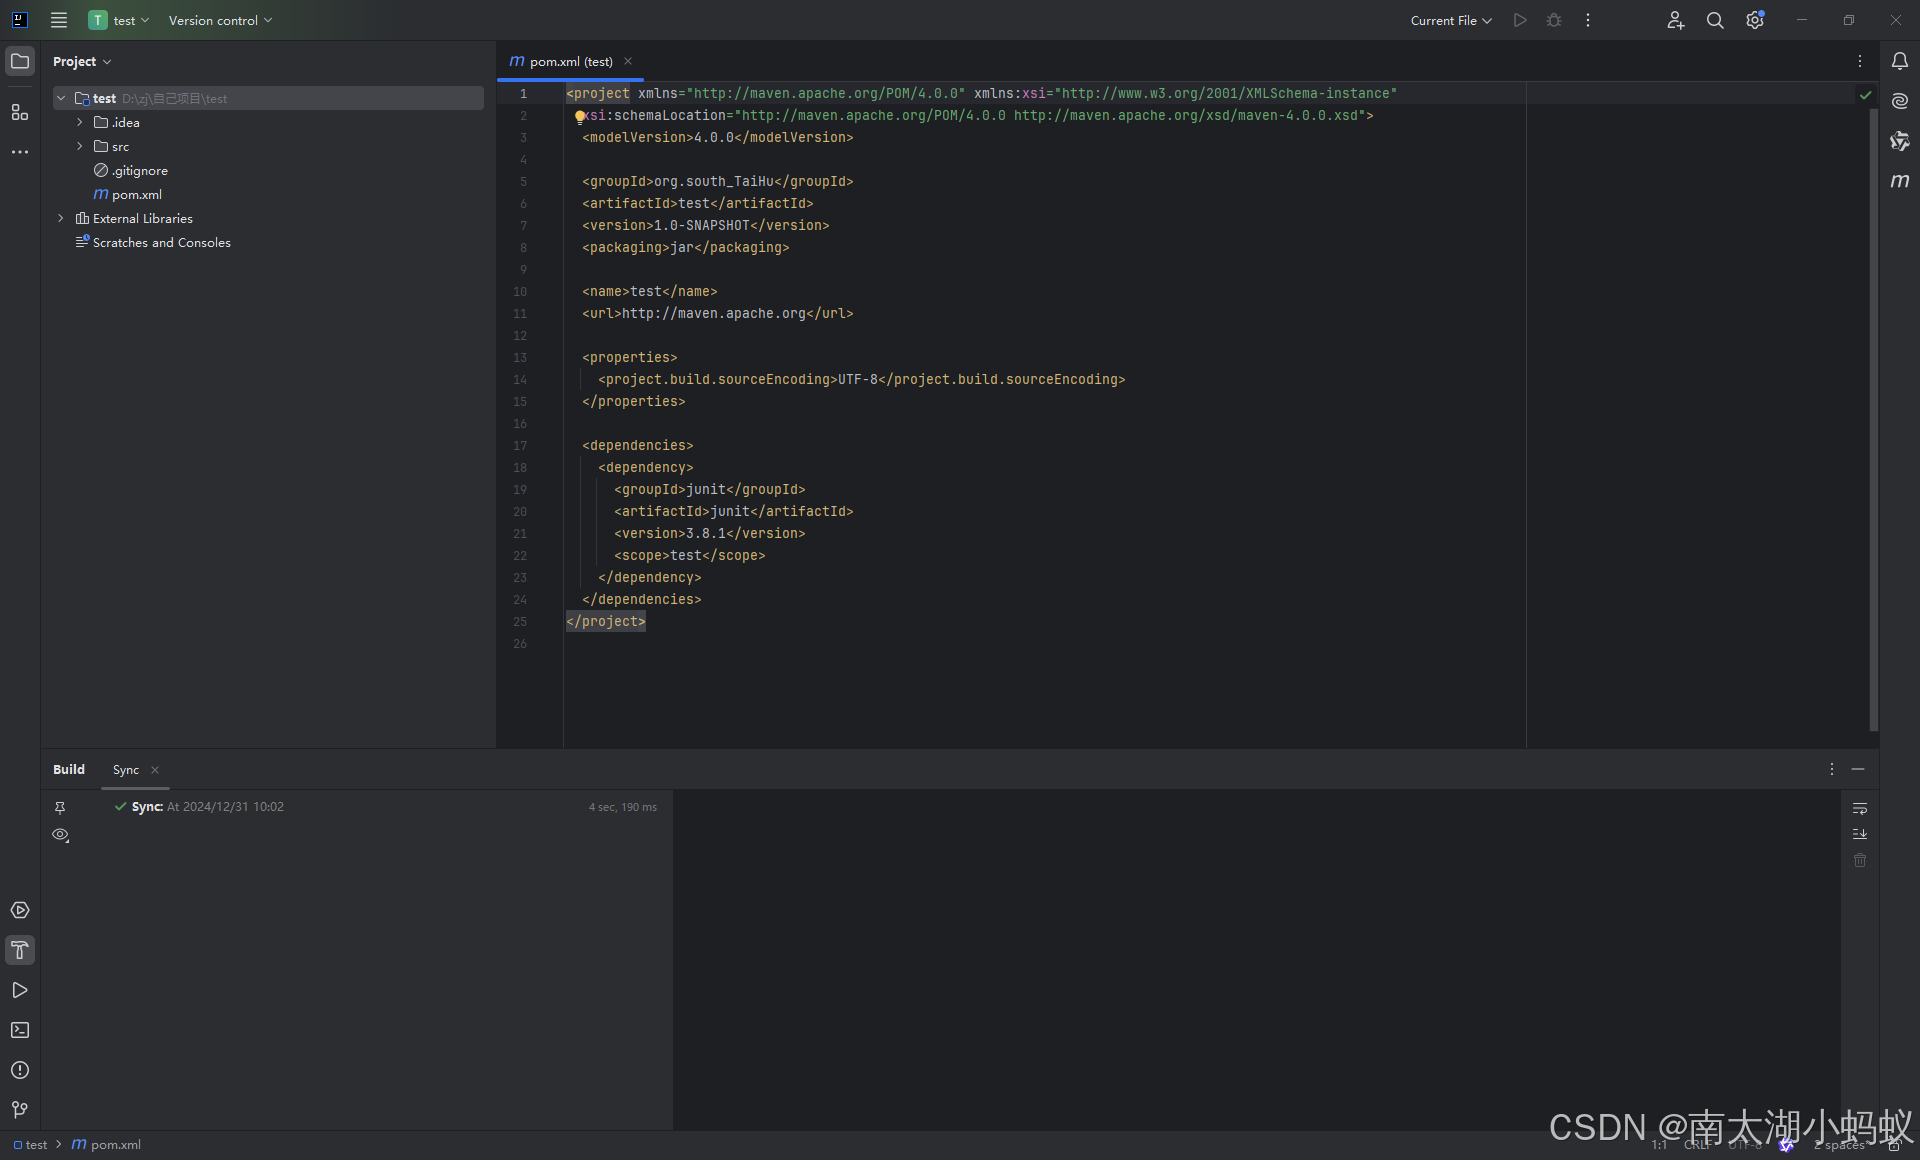
Task: Open the Maven tool window icon
Action: [1899, 181]
